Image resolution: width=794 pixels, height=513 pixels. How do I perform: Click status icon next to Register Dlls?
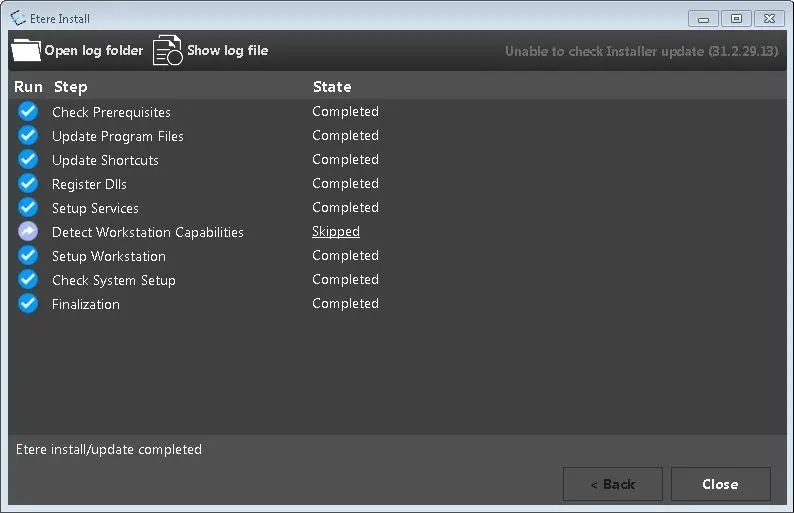point(28,184)
